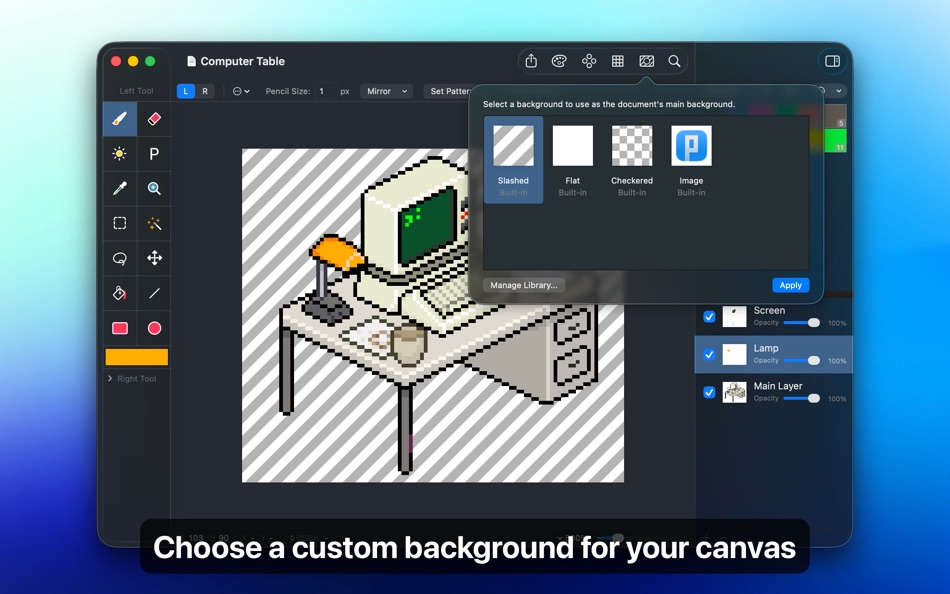The width and height of the screenshot is (950, 594).
Task: Select the Paint Bucket fill tool
Action: pyautogui.click(x=119, y=293)
